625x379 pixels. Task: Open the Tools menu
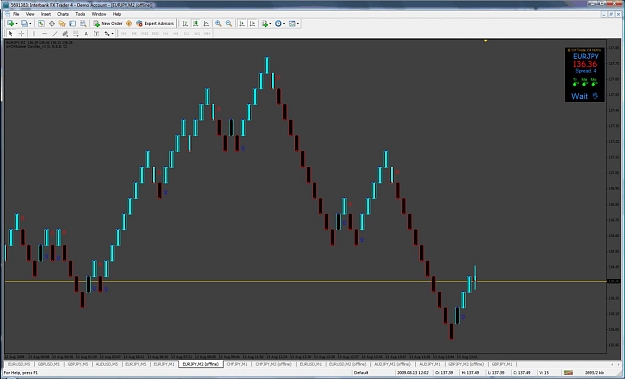pyautogui.click(x=81, y=14)
